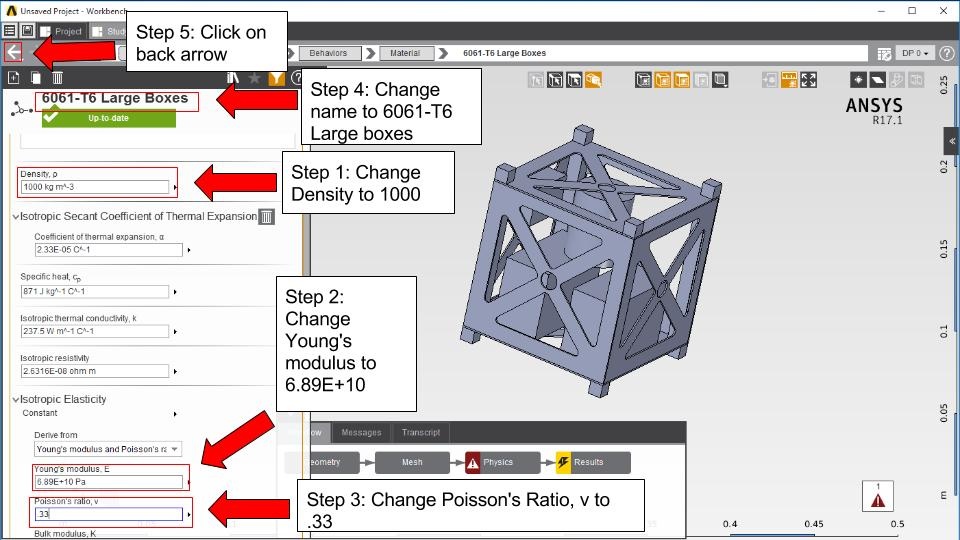
Task: Select the edge selection cube icon
Action: click(574, 80)
